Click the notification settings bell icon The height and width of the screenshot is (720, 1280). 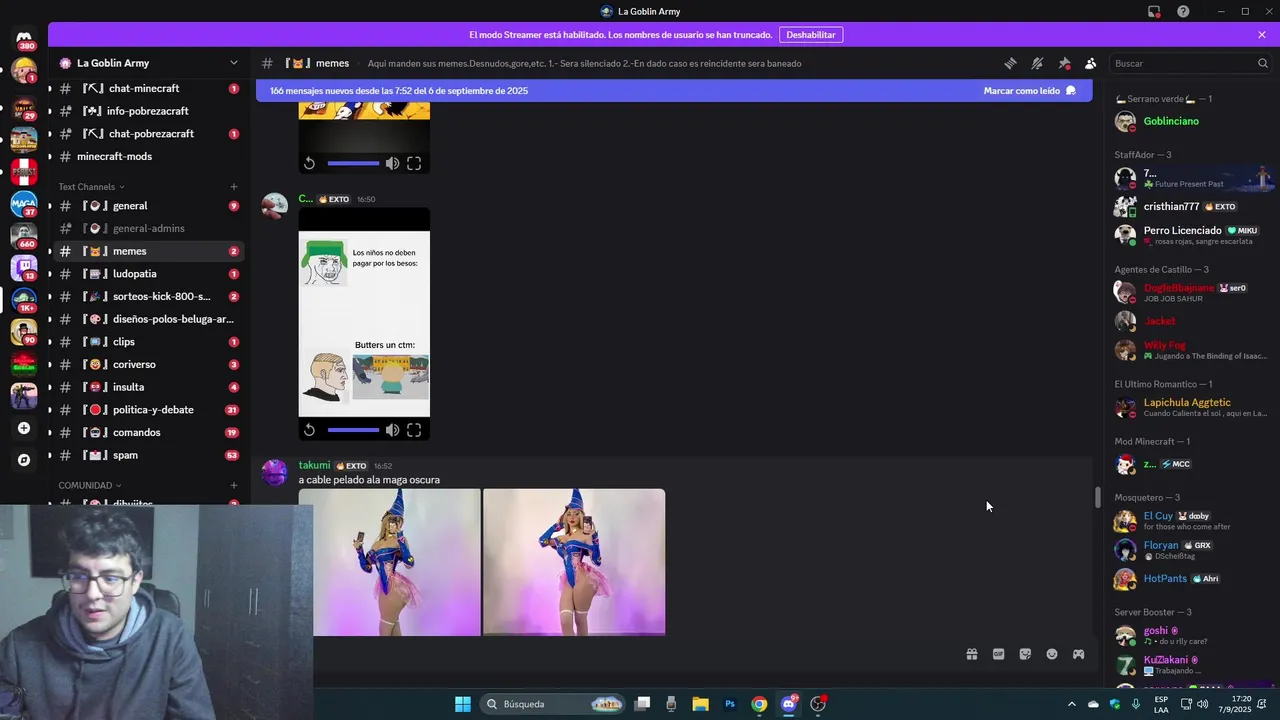point(1037,63)
